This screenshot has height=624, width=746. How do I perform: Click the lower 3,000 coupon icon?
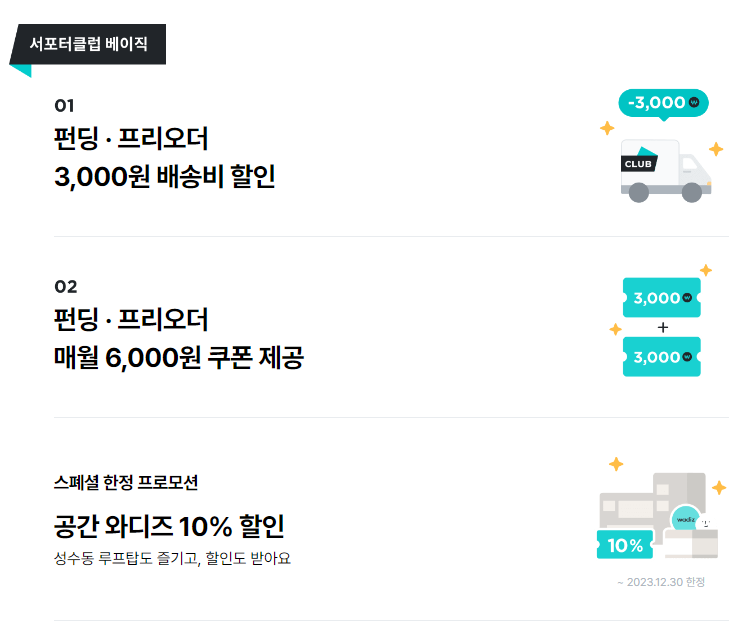pos(661,356)
